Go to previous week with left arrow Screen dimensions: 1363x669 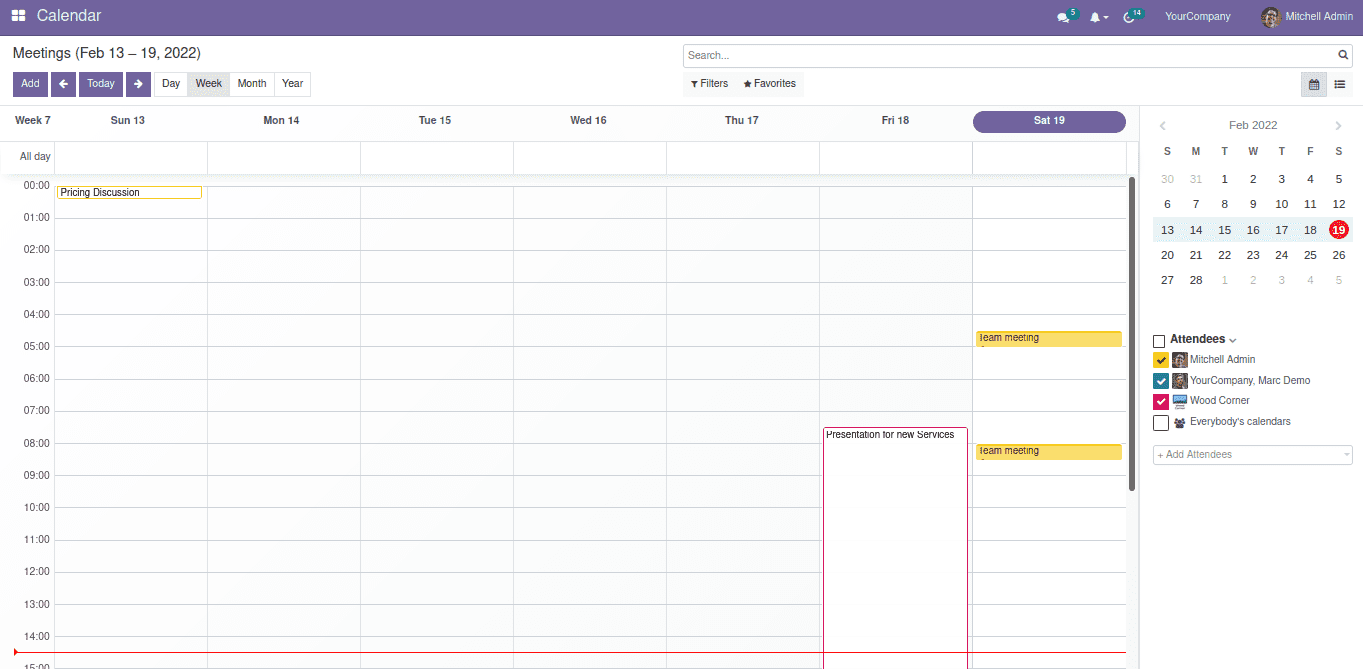pyautogui.click(x=63, y=84)
